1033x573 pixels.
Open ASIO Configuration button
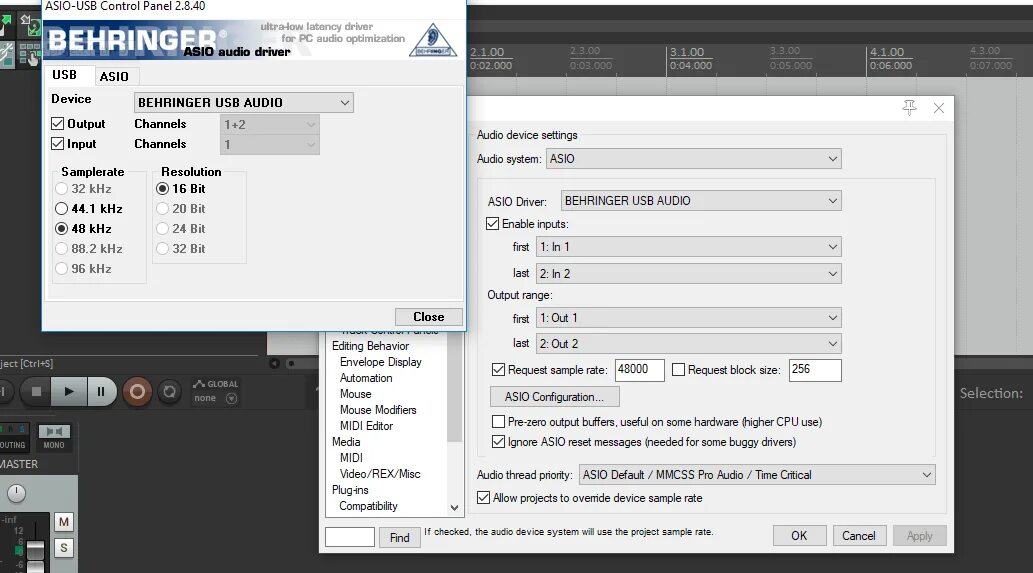[555, 396]
